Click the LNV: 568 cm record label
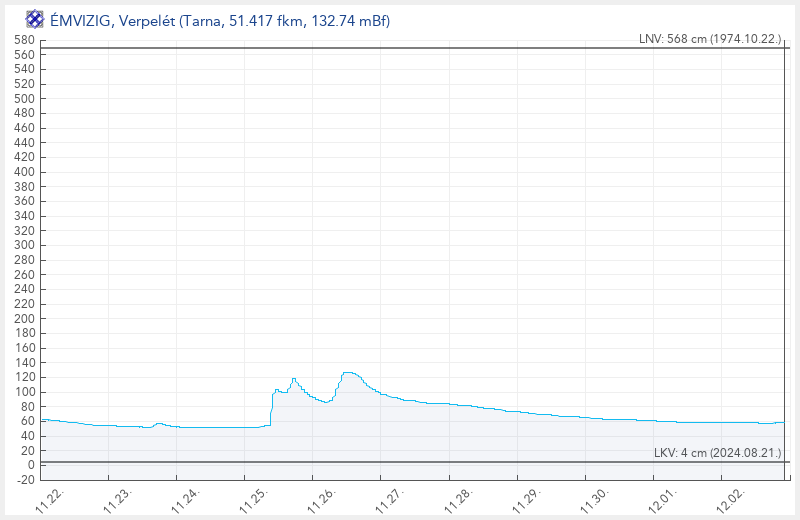 710,39
